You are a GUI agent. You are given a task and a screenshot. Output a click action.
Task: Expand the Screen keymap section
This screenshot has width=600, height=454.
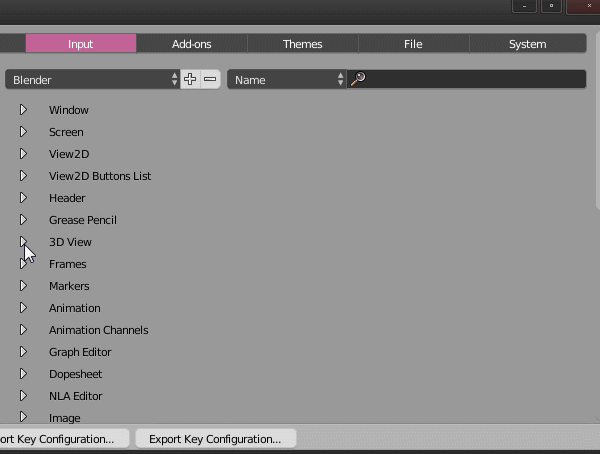(x=23, y=132)
